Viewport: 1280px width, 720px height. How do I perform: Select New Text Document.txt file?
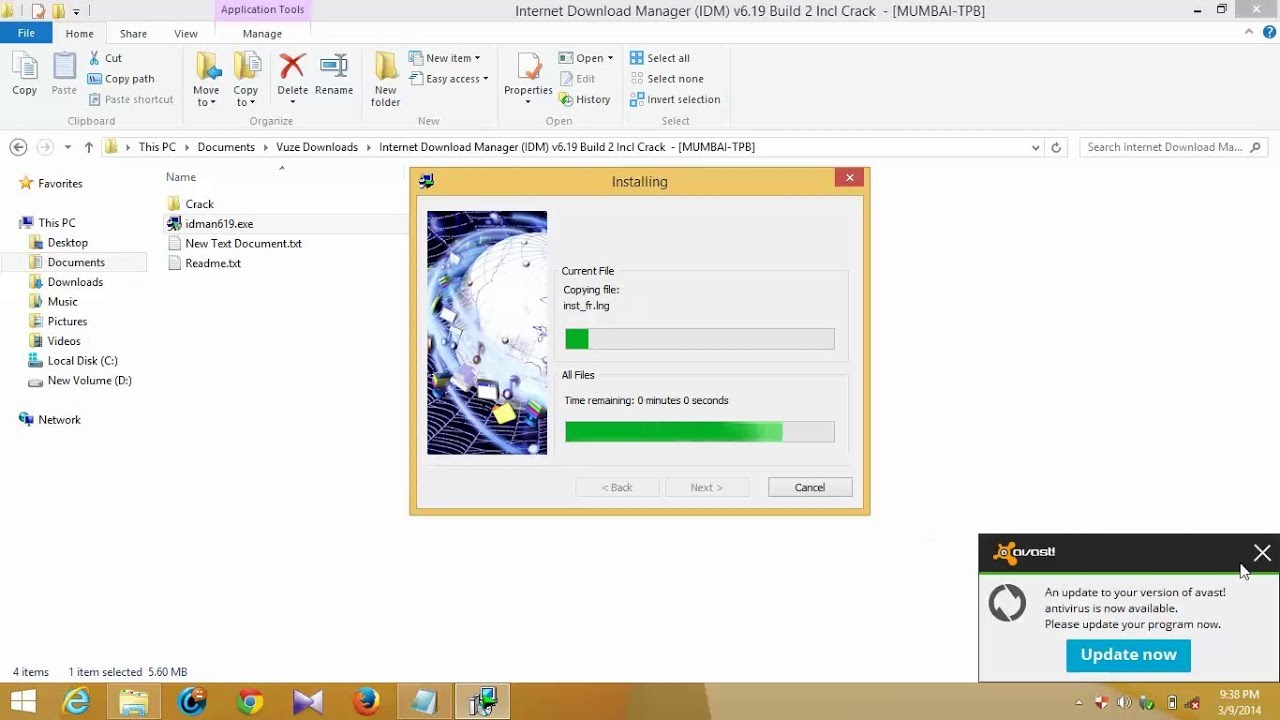point(243,244)
